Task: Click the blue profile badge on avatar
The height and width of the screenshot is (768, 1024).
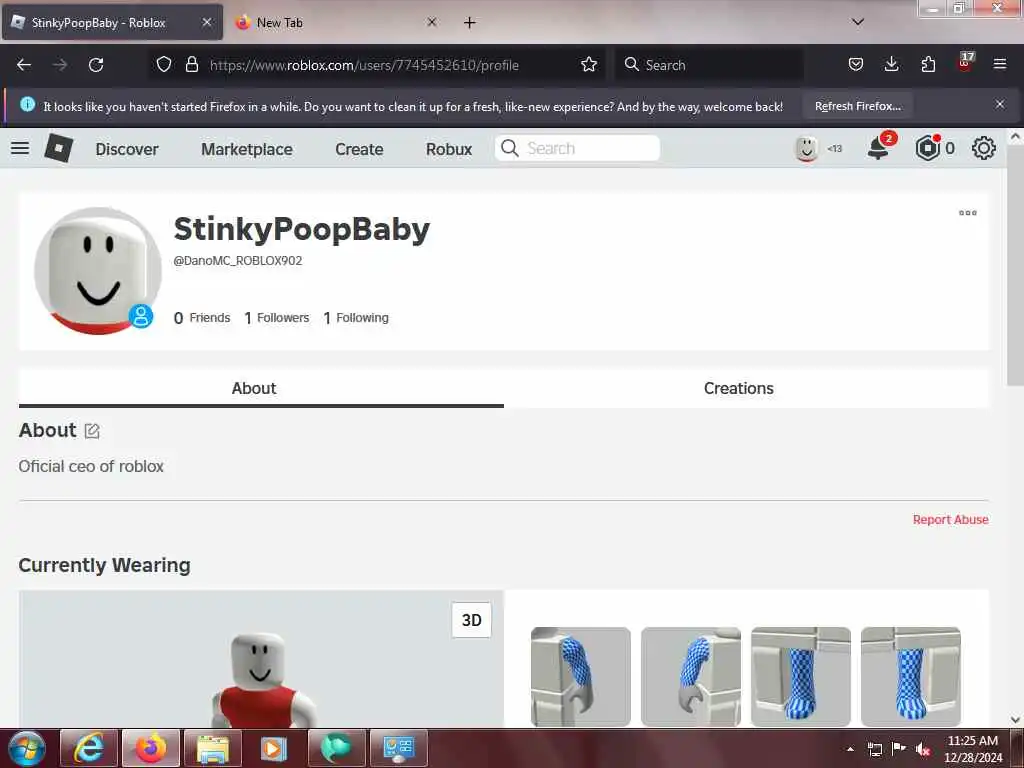Action: [140, 316]
